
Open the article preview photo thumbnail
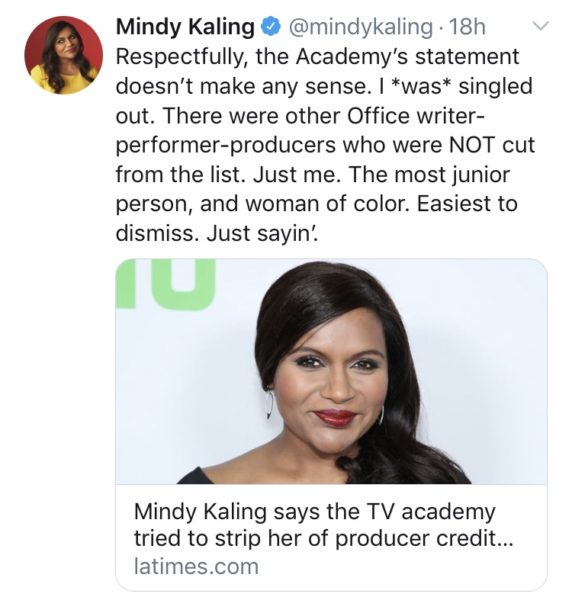331,371
